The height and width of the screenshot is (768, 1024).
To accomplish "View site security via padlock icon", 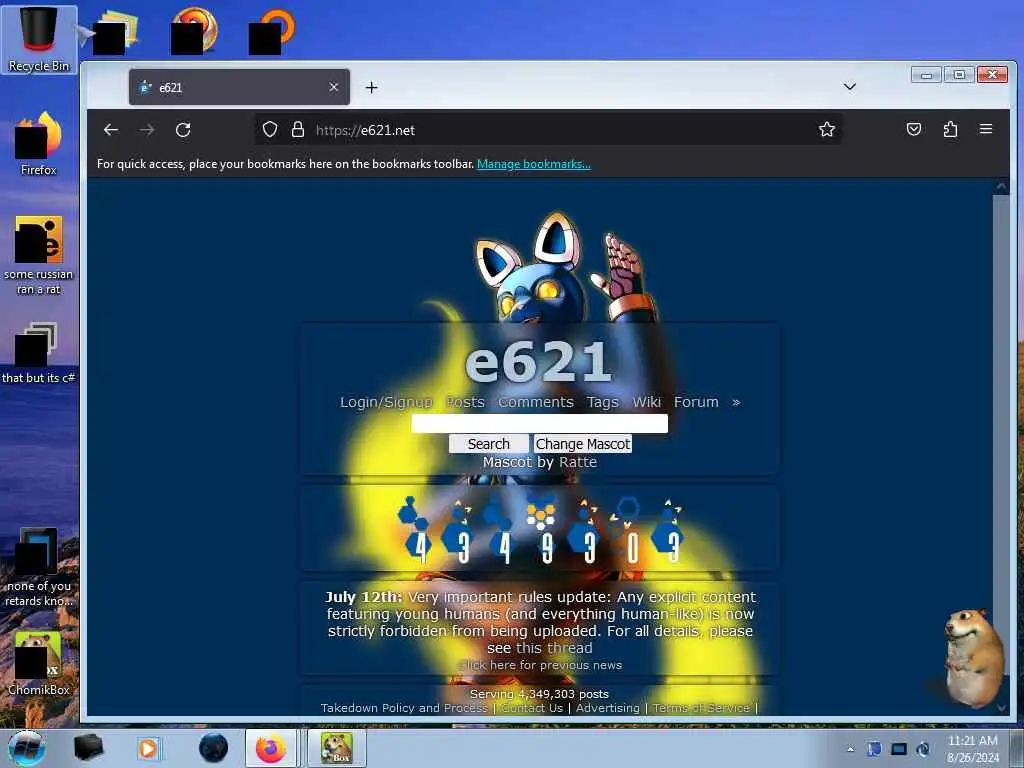I will pyautogui.click(x=298, y=129).
